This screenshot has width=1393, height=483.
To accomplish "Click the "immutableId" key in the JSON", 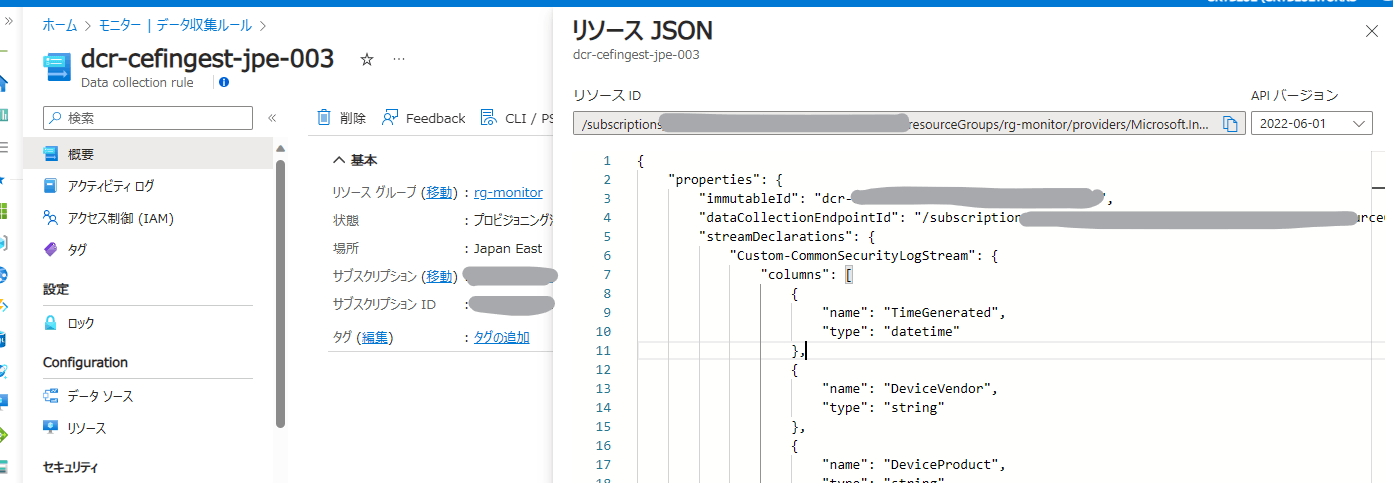I will click(x=750, y=198).
